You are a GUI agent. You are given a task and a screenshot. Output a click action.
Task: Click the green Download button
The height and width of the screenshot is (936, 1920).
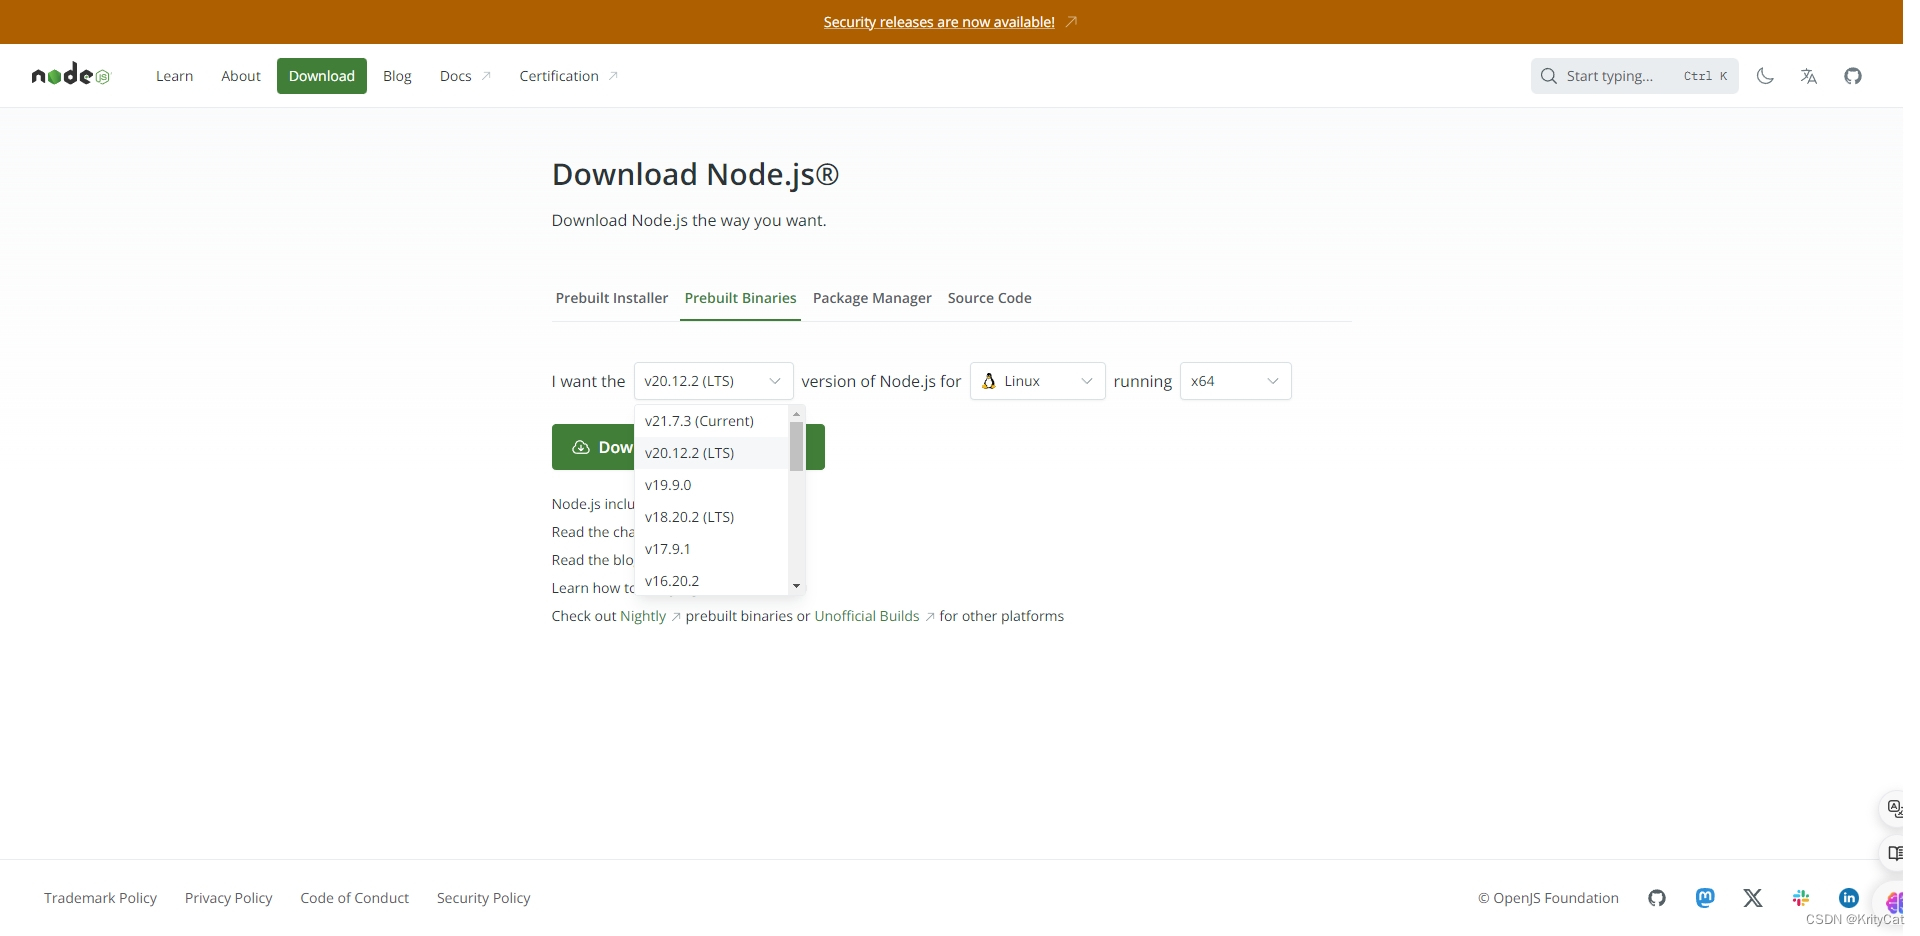688,447
